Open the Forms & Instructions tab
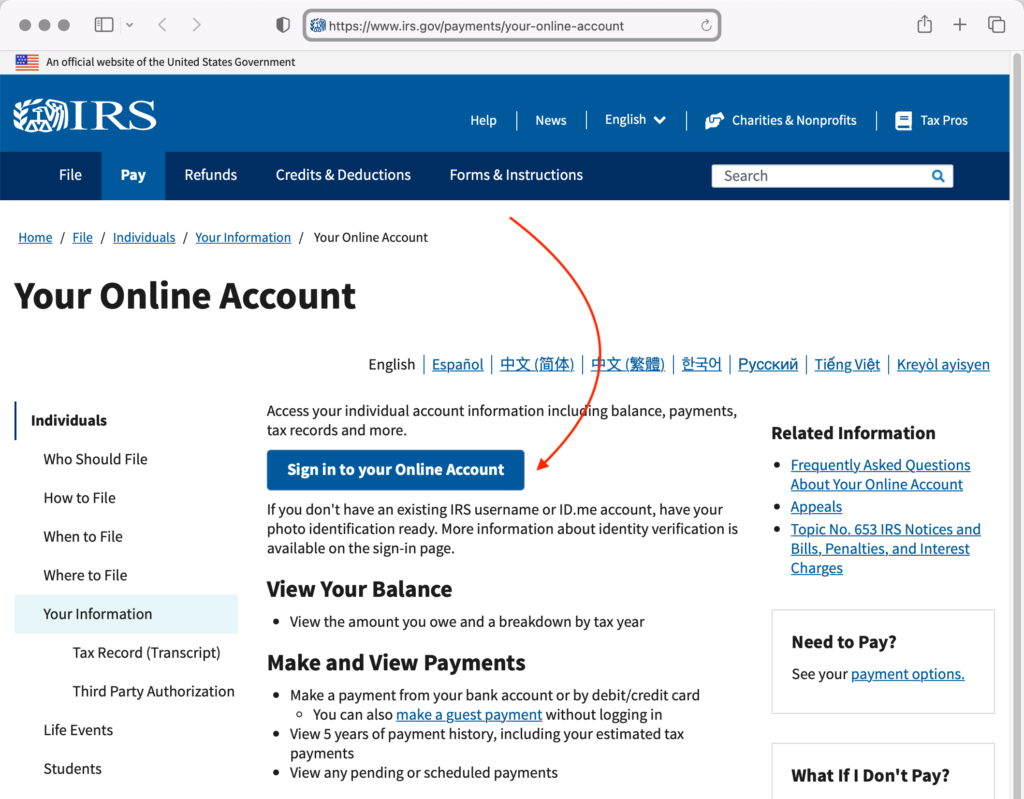This screenshot has width=1024, height=799. [516, 175]
